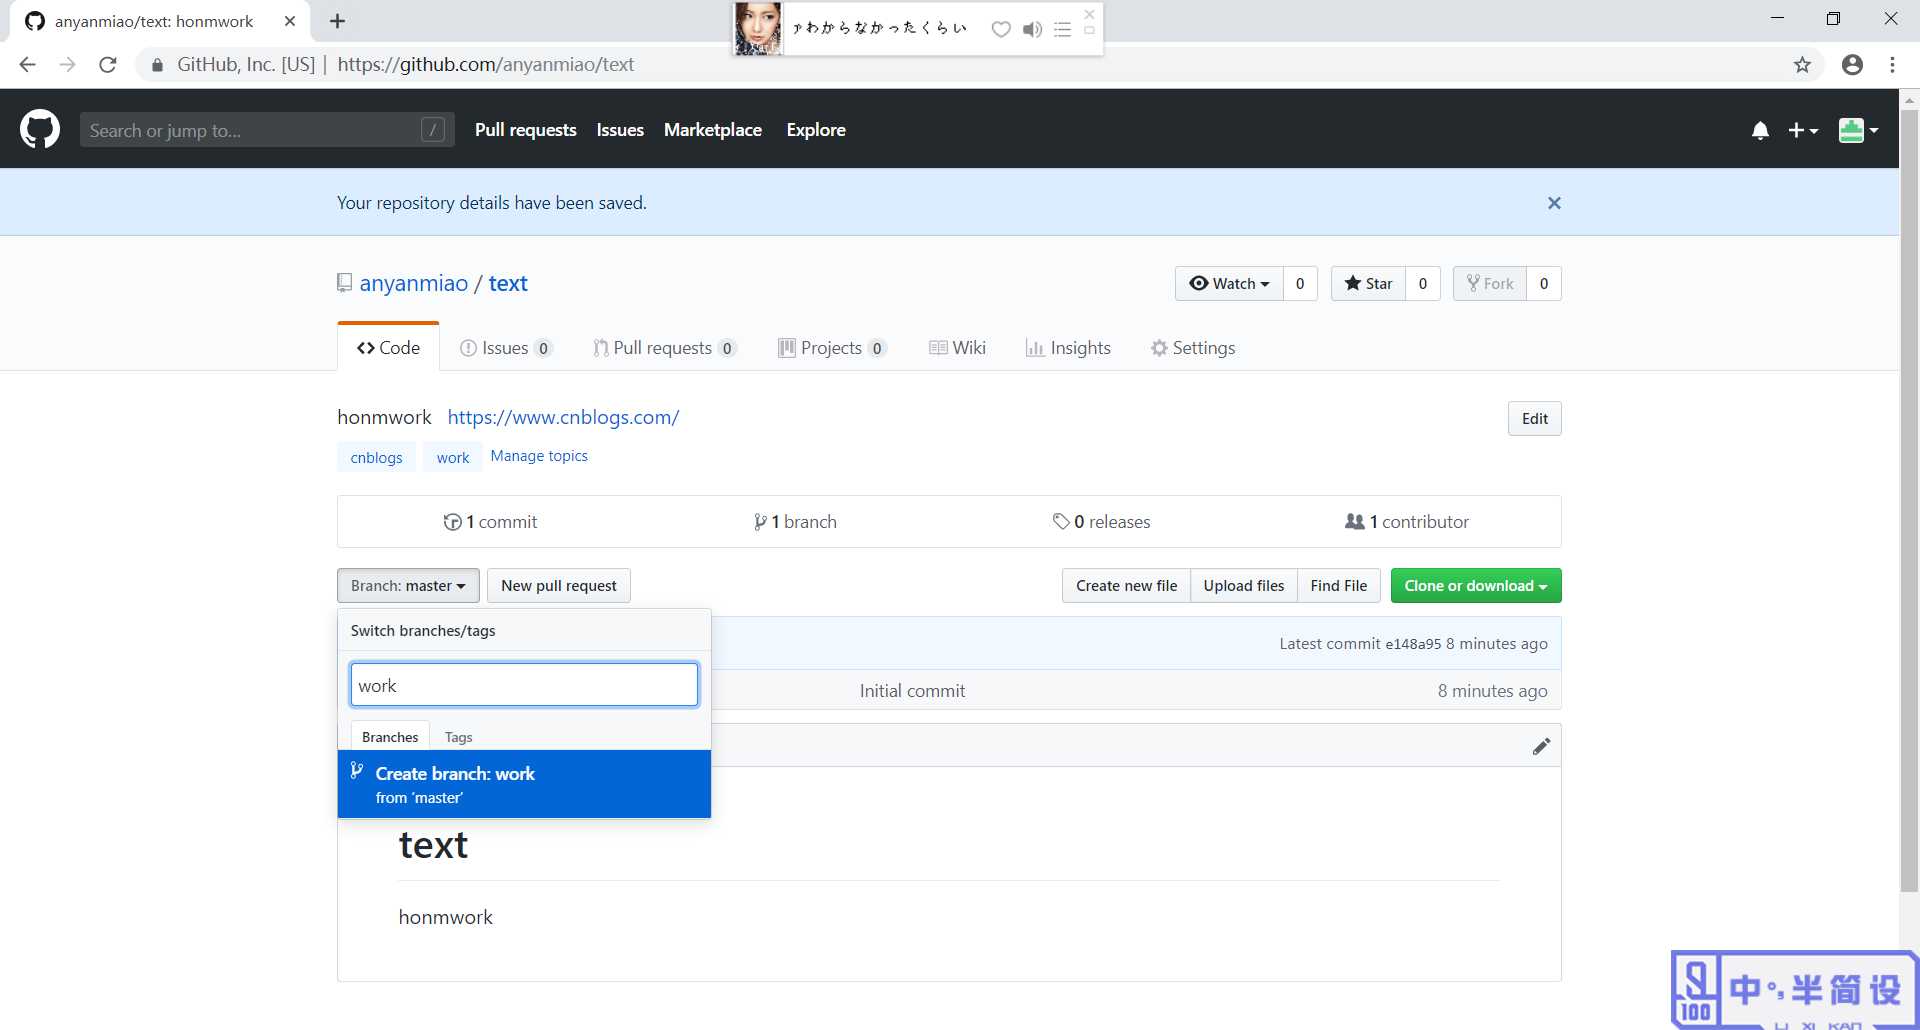Create branch work from master

coord(524,784)
